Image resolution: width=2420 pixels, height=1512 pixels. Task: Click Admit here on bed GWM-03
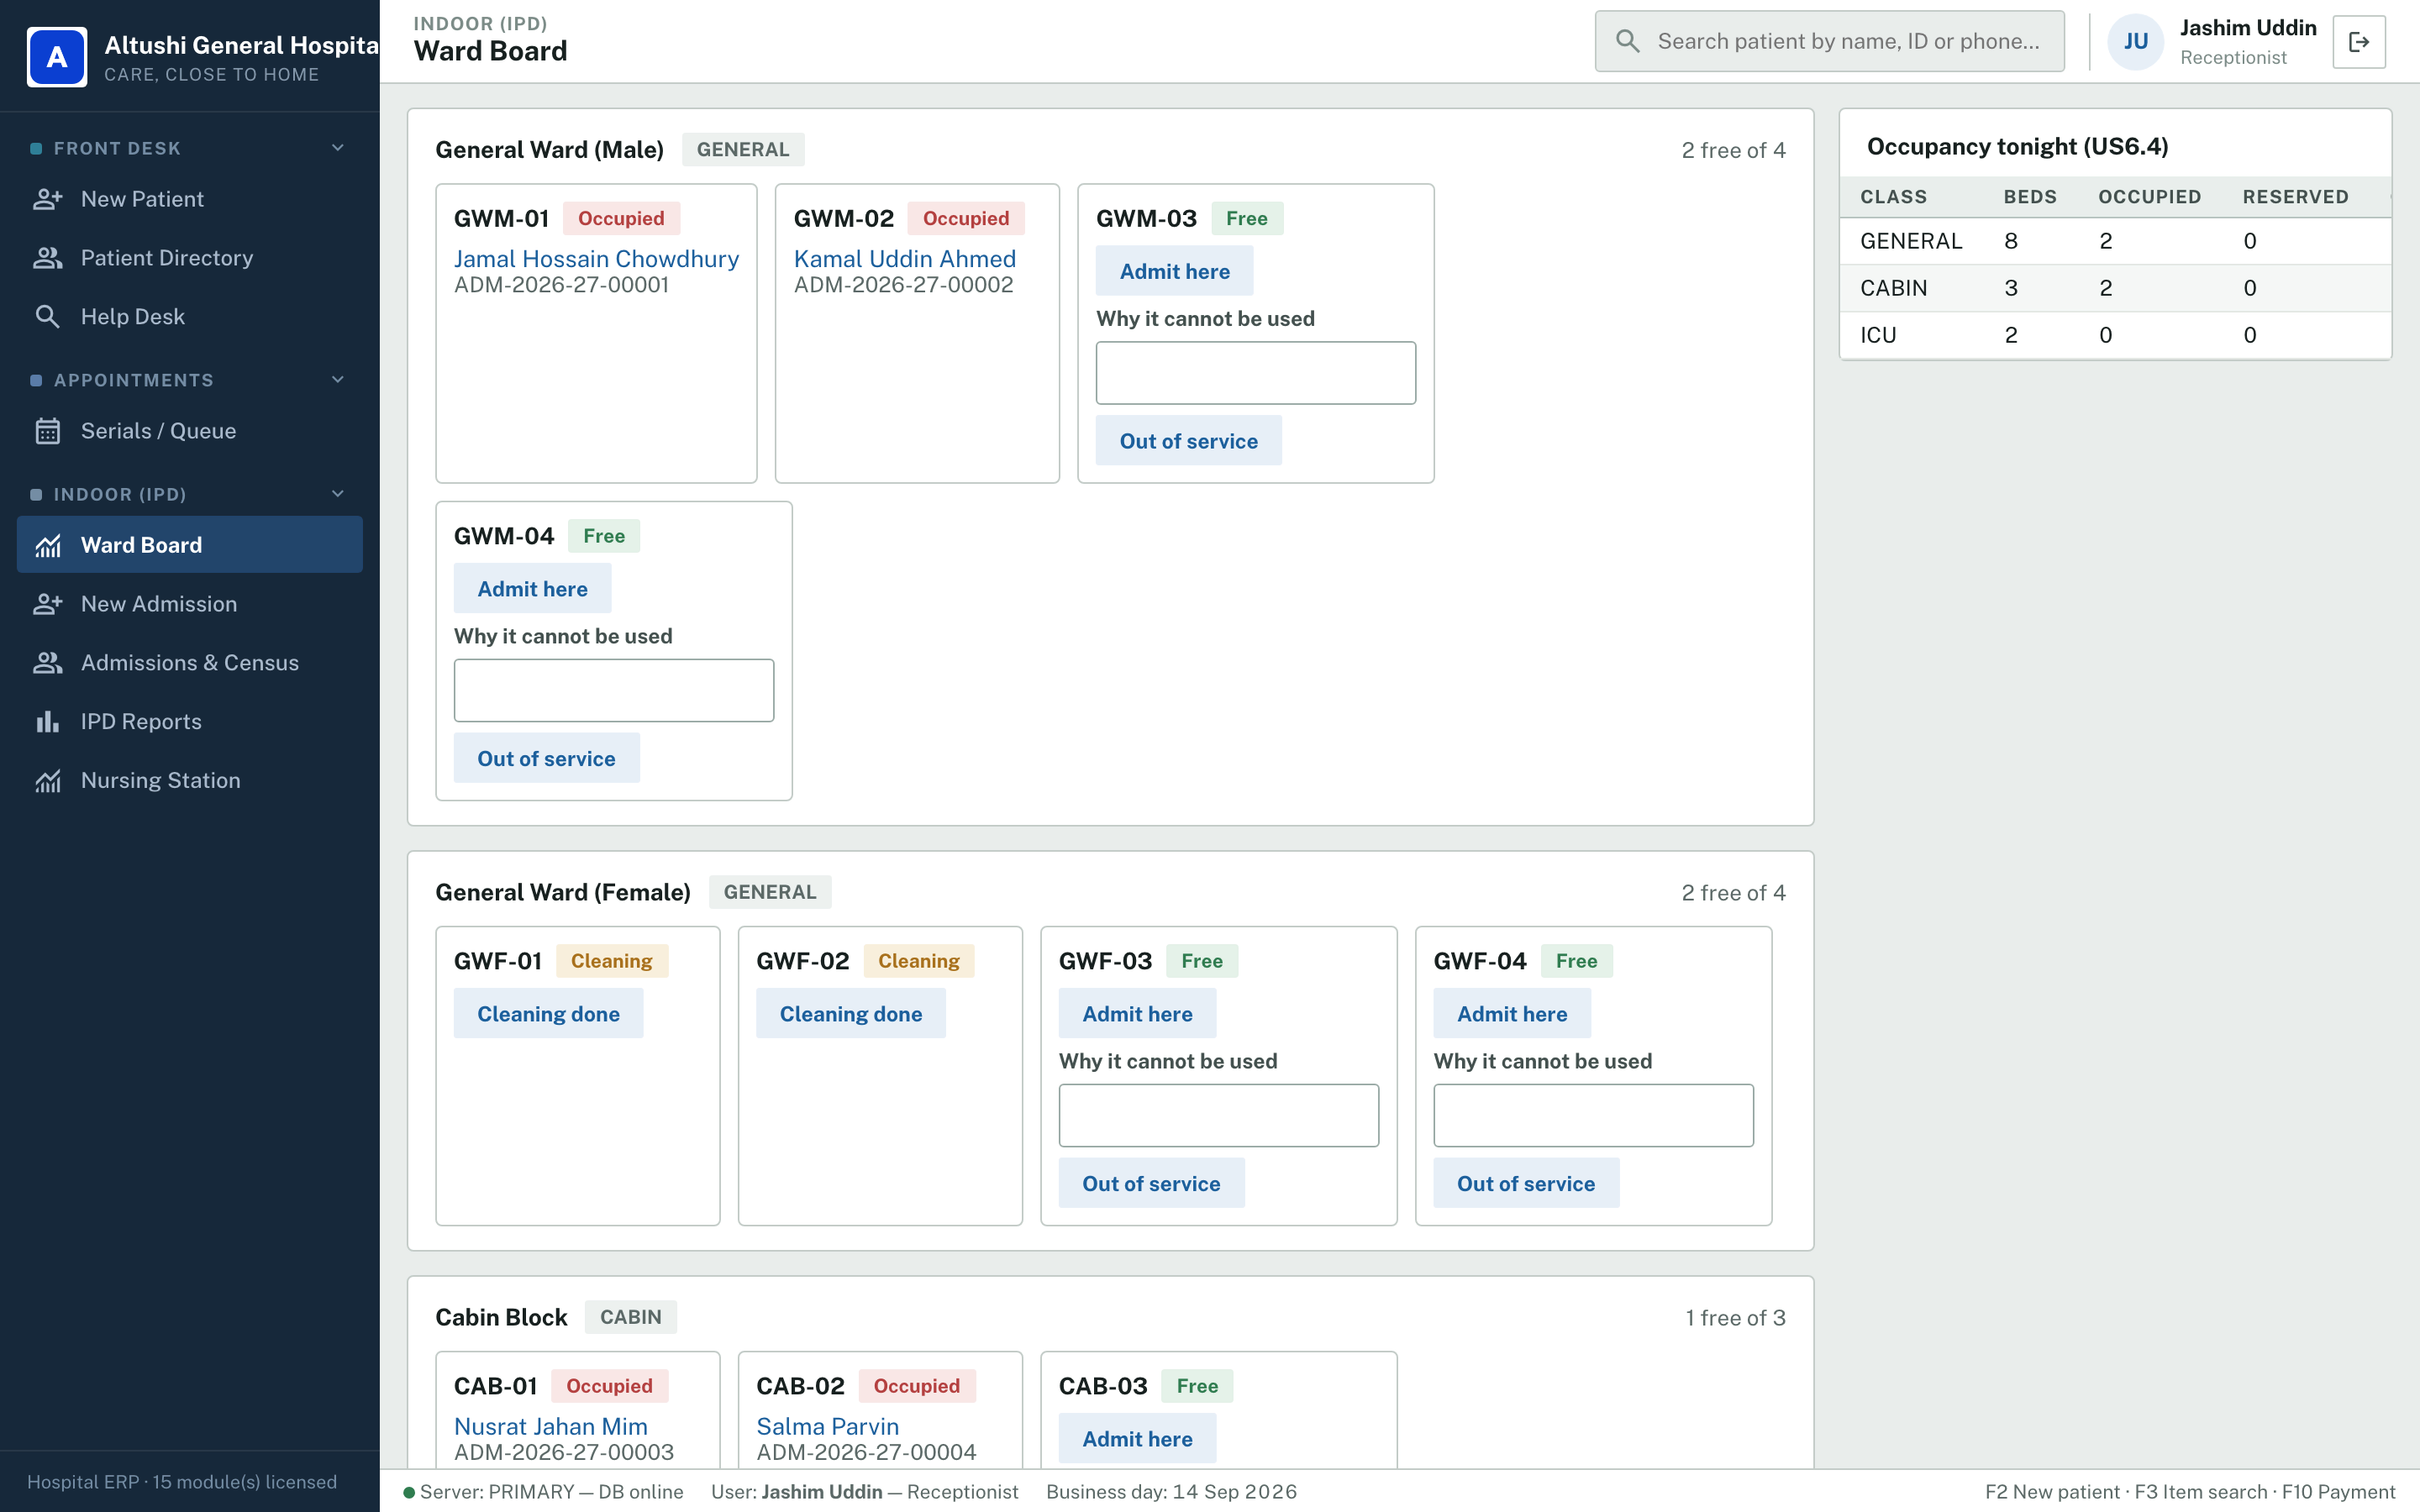click(x=1174, y=271)
